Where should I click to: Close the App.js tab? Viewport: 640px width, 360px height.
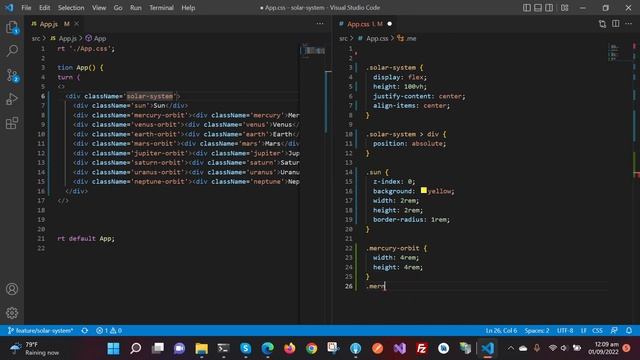tap(76, 24)
